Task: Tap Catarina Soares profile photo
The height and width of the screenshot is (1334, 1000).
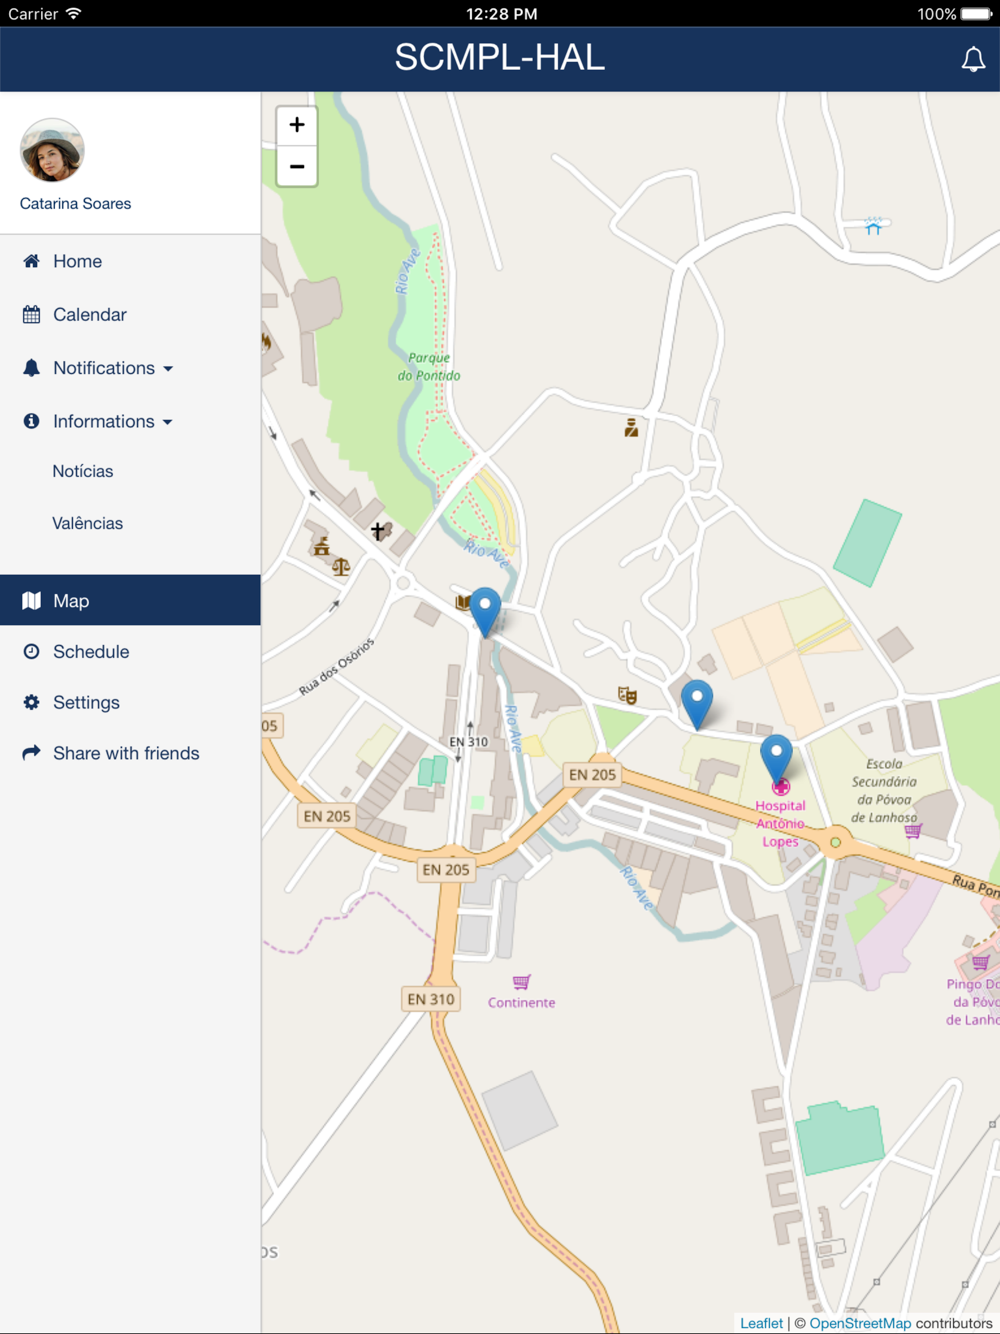Action: coord(52,150)
